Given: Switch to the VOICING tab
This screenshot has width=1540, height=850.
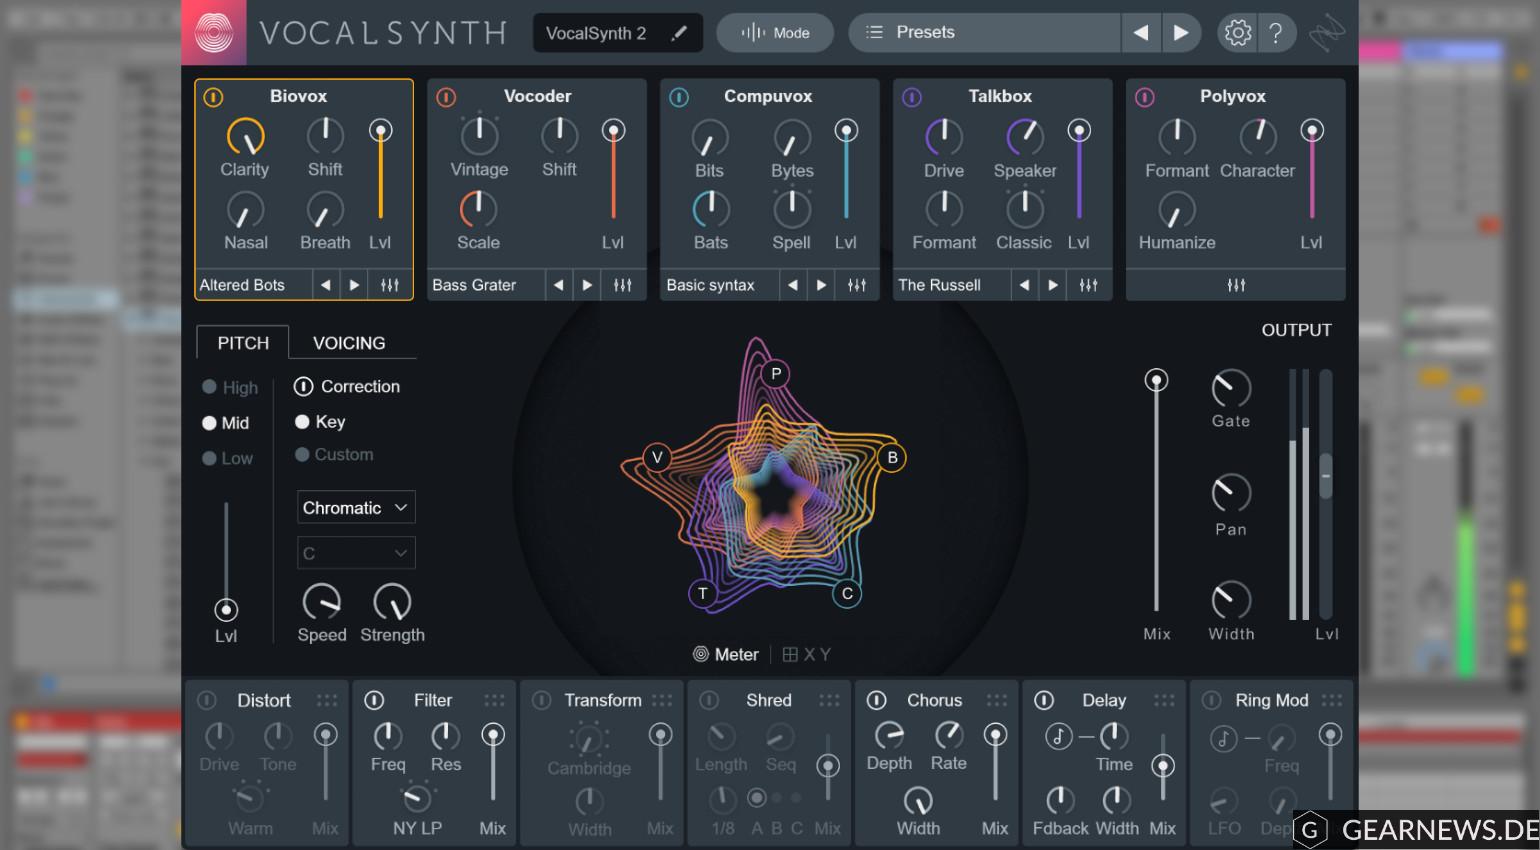Looking at the screenshot, I should click(349, 343).
